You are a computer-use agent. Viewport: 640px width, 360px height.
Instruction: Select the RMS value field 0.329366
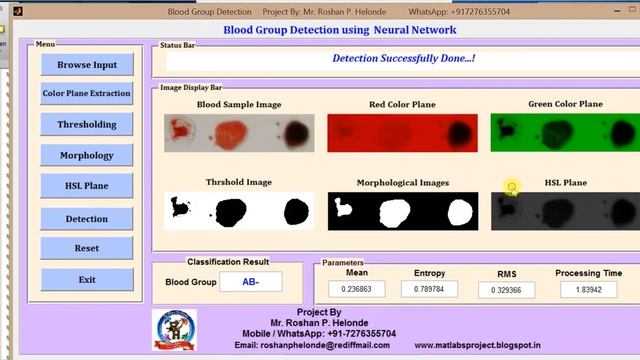pos(507,290)
